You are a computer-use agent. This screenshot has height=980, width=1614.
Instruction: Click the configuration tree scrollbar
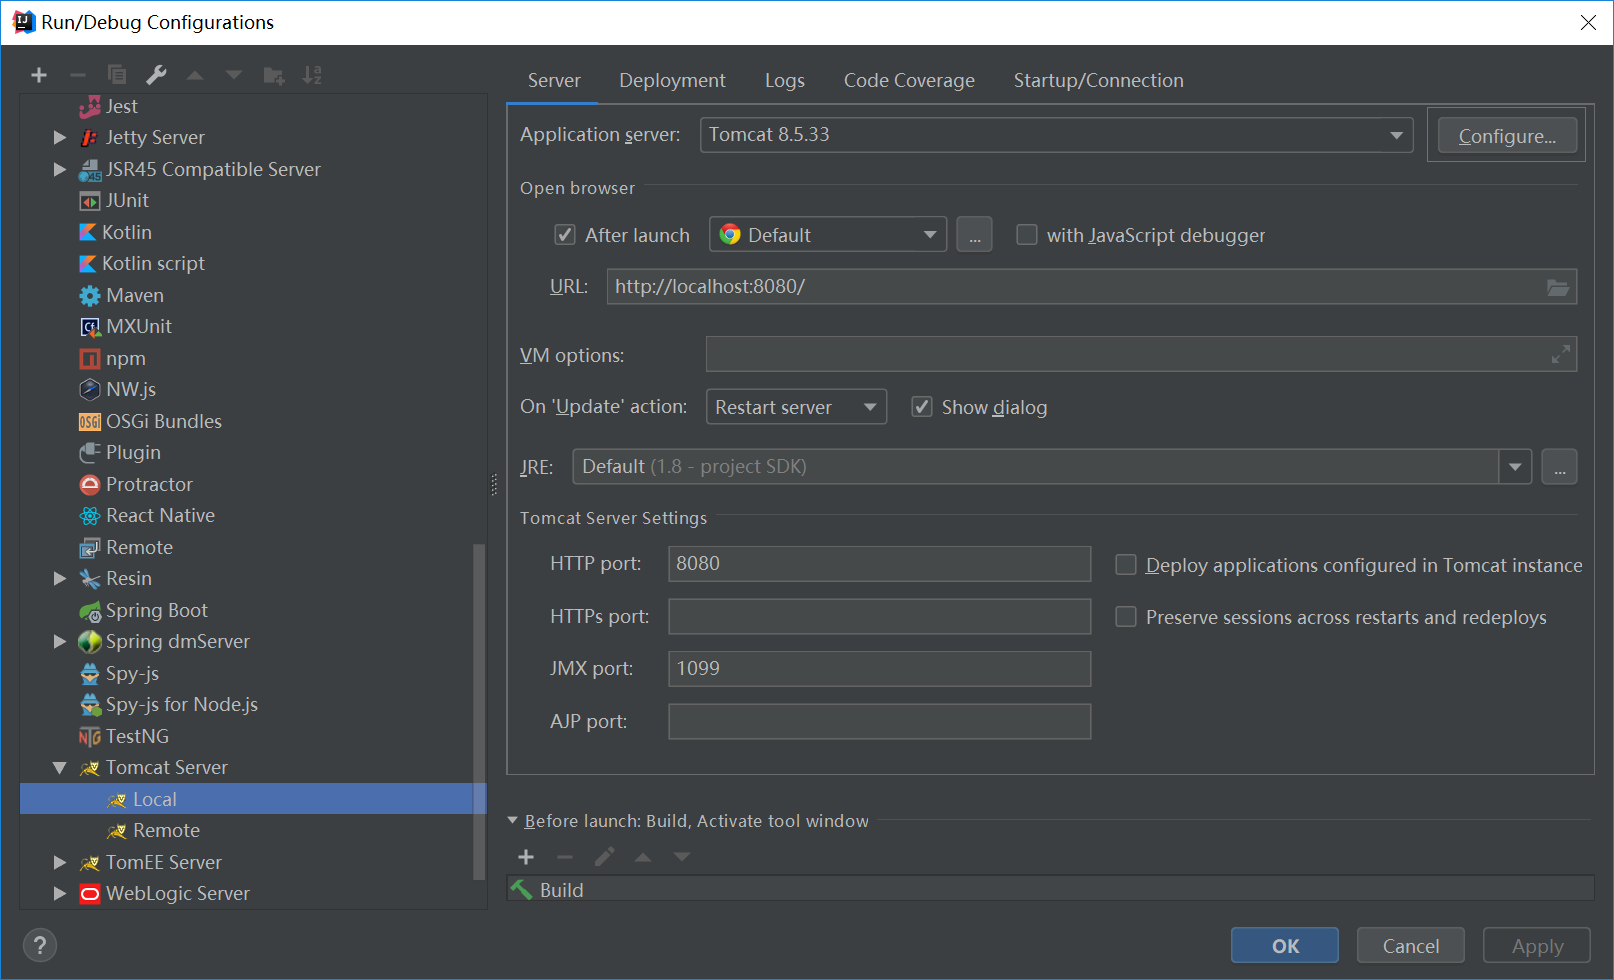(479, 712)
